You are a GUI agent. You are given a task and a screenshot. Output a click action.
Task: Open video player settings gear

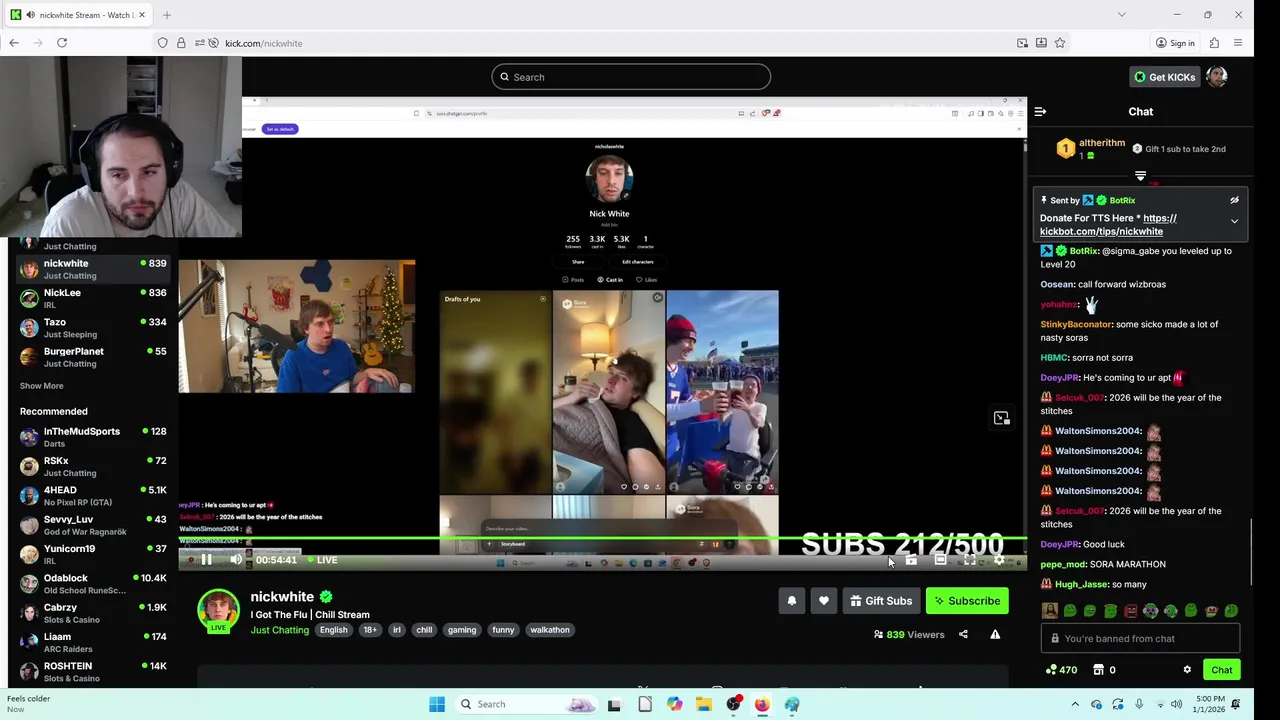pyautogui.click(x=998, y=560)
